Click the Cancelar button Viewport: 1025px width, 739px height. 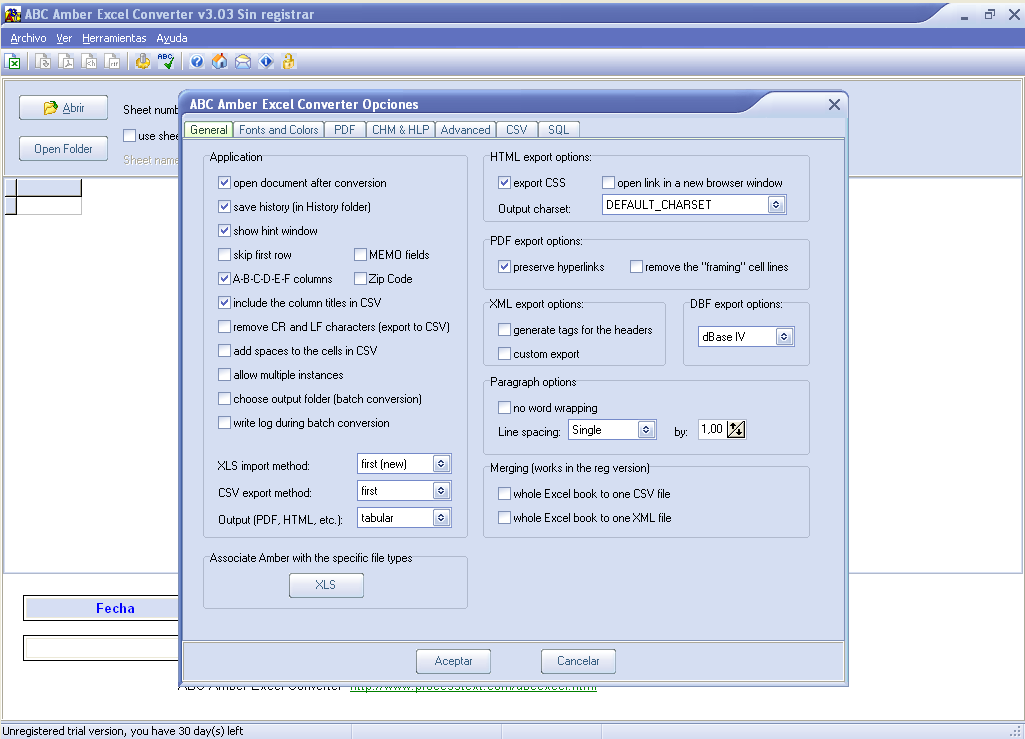point(578,661)
